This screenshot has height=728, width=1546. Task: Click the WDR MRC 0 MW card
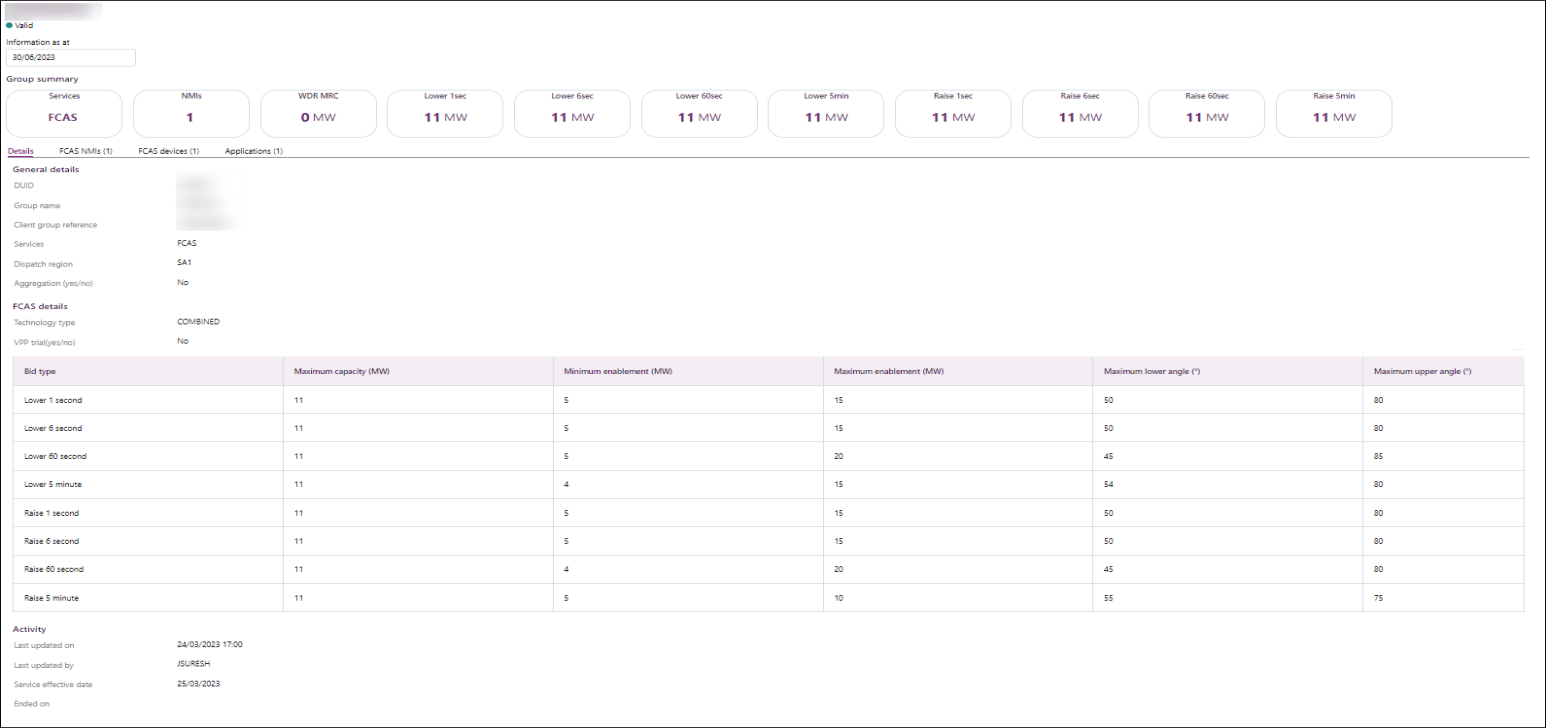(318, 113)
